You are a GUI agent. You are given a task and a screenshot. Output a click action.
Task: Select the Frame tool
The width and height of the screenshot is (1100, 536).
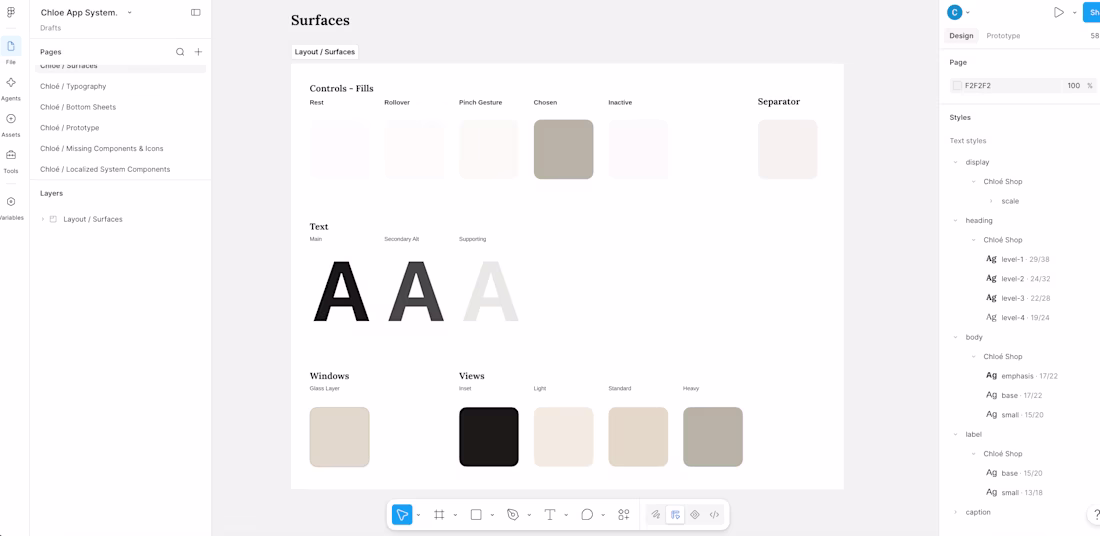[439, 515]
